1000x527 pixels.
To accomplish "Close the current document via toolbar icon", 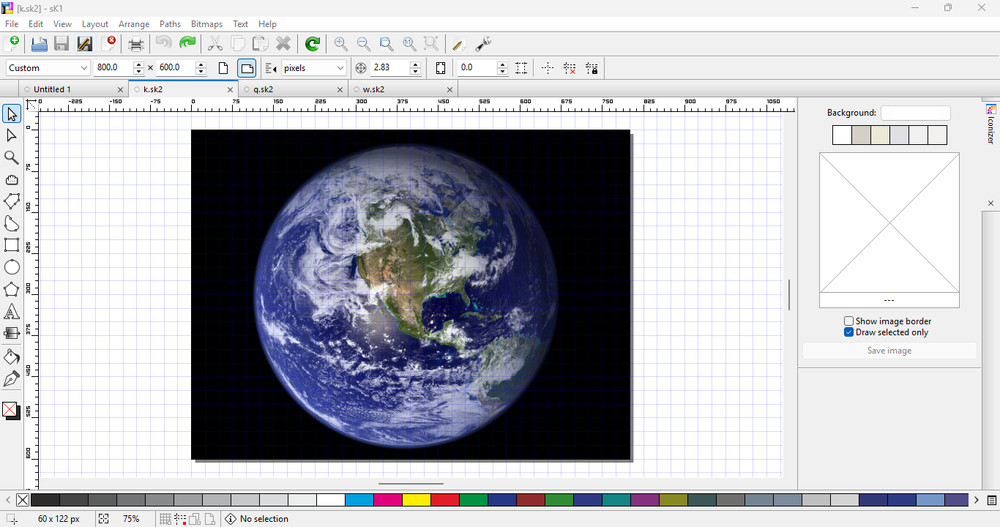I will pos(110,43).
